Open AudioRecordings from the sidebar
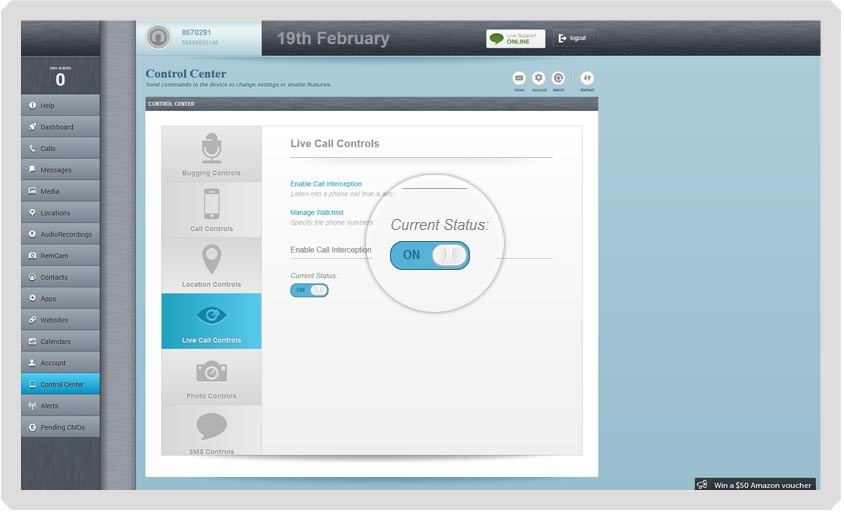The width and height of the screenshot is (844, 513). [x=61, y=234]
